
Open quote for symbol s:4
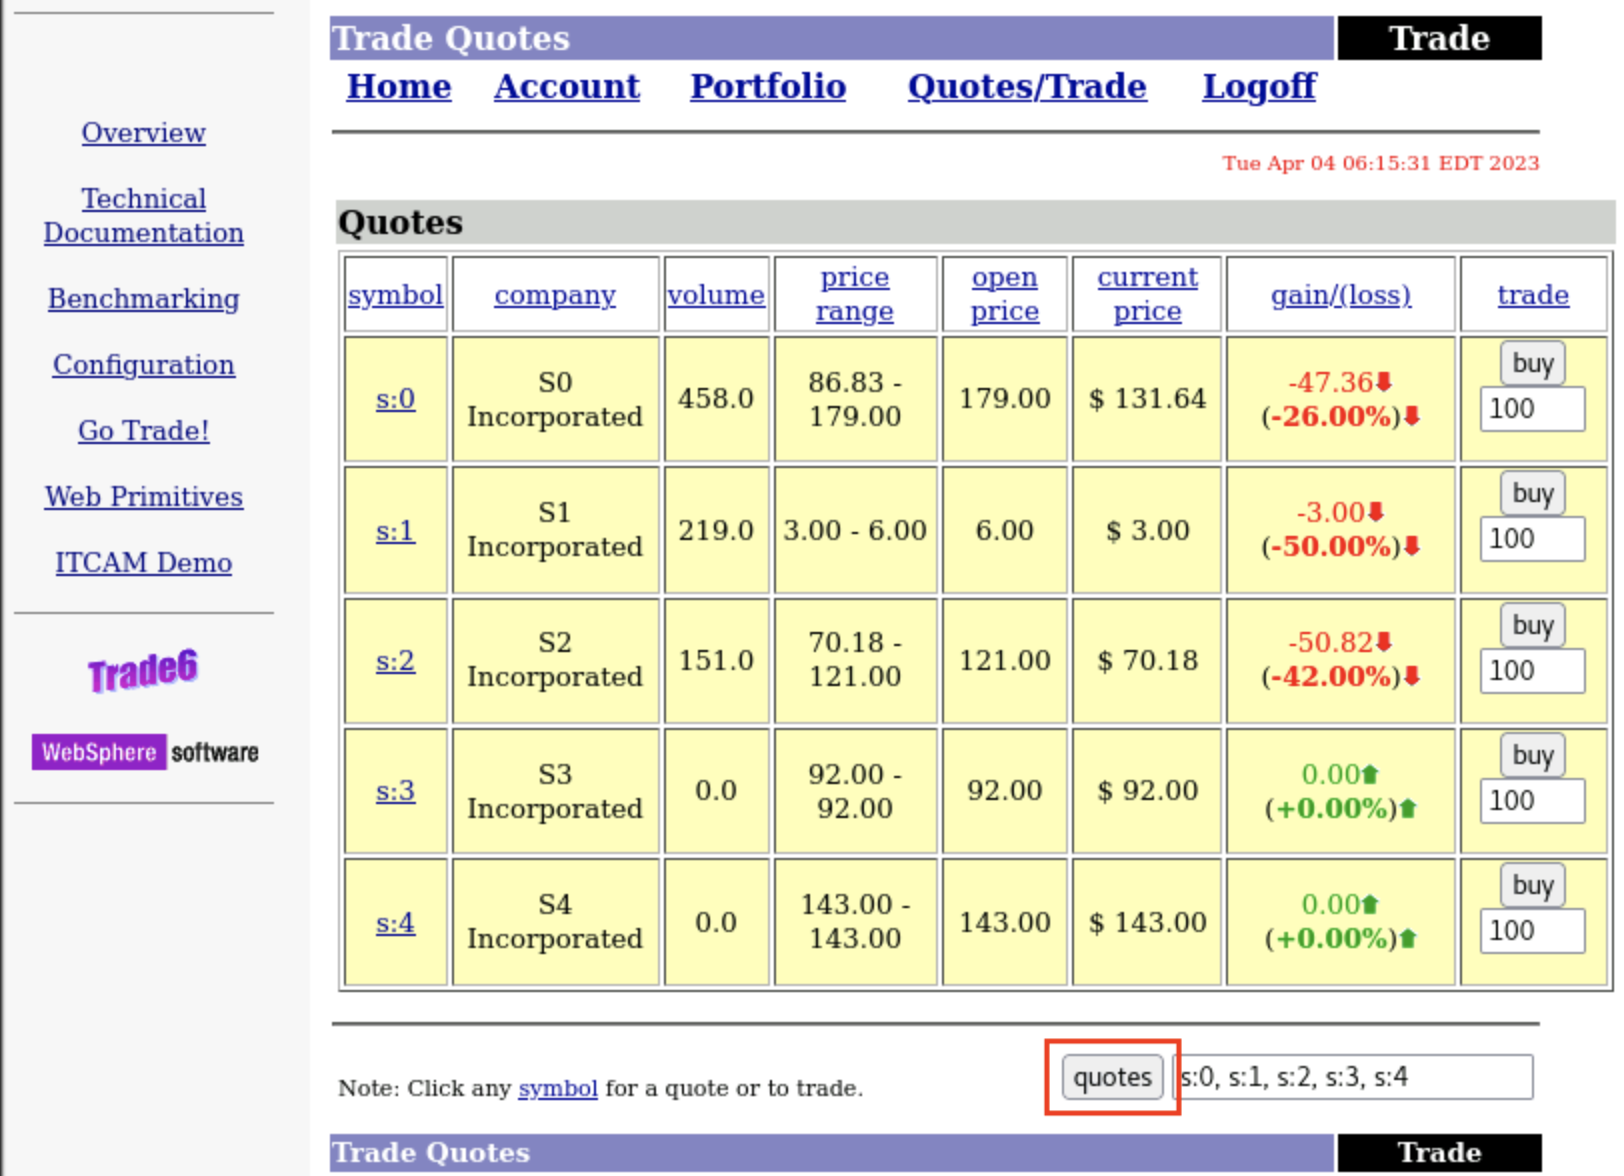395,923
